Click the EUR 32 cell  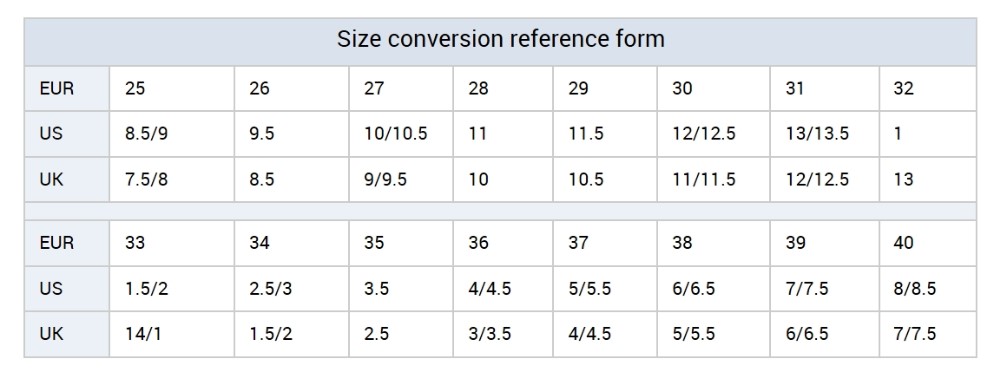pyautogui.click(x=927, y=89)
